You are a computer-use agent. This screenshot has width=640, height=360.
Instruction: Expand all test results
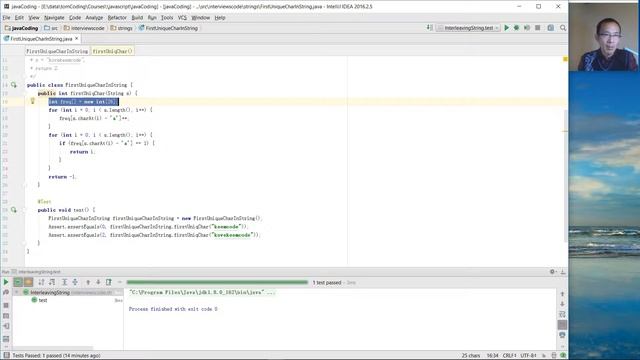click(64, 282)
